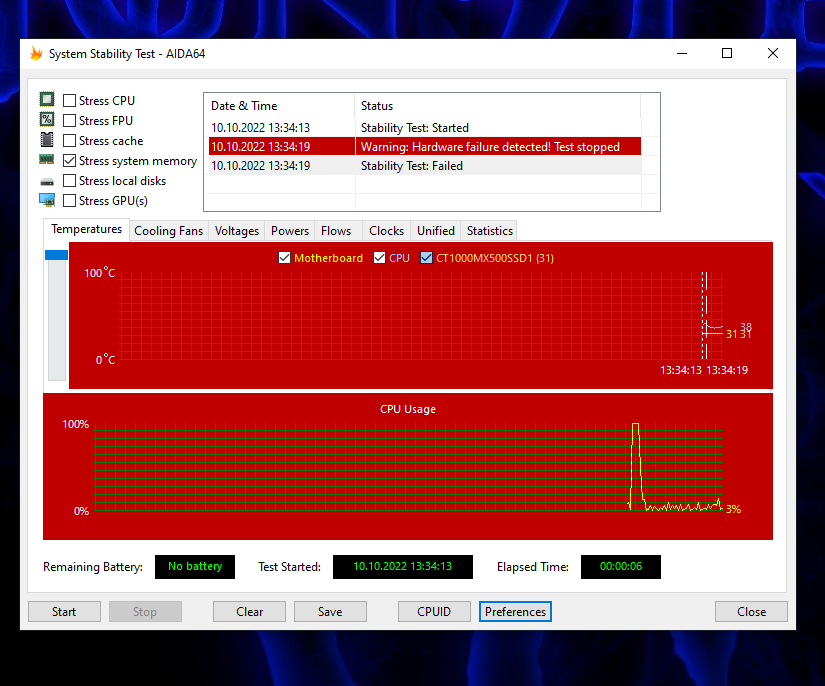825x686 pixels.
Task: Select the 'Stability Test: Failed' log row
Action: click(425, 166)
